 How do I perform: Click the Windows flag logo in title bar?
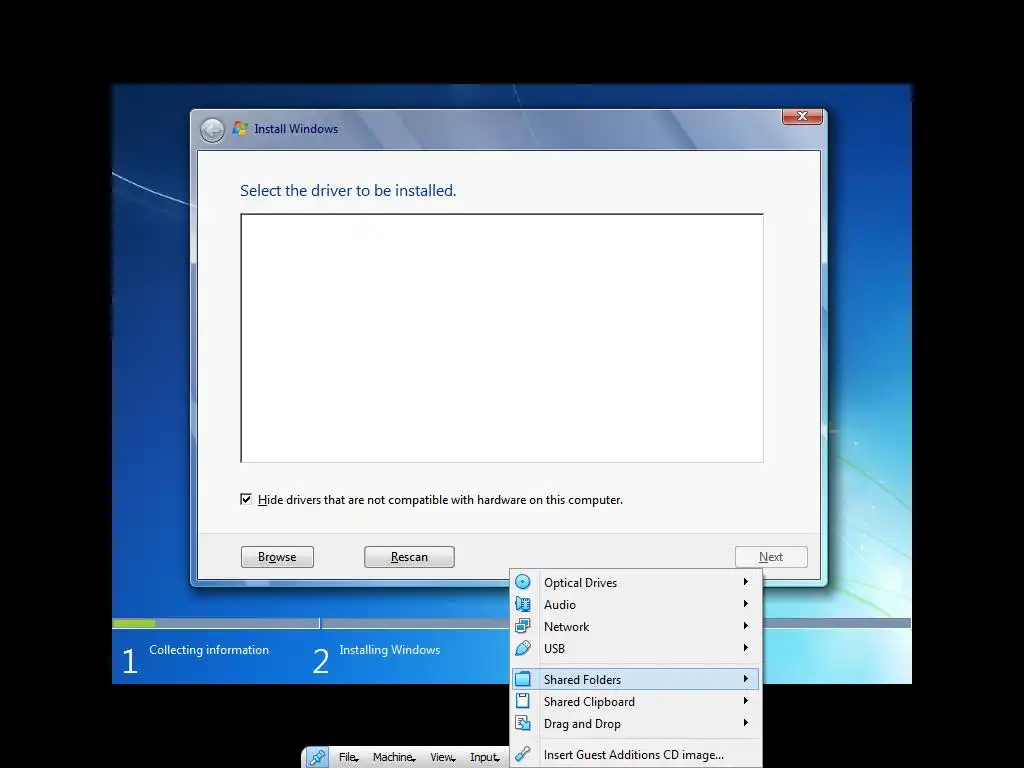point(240,128)
